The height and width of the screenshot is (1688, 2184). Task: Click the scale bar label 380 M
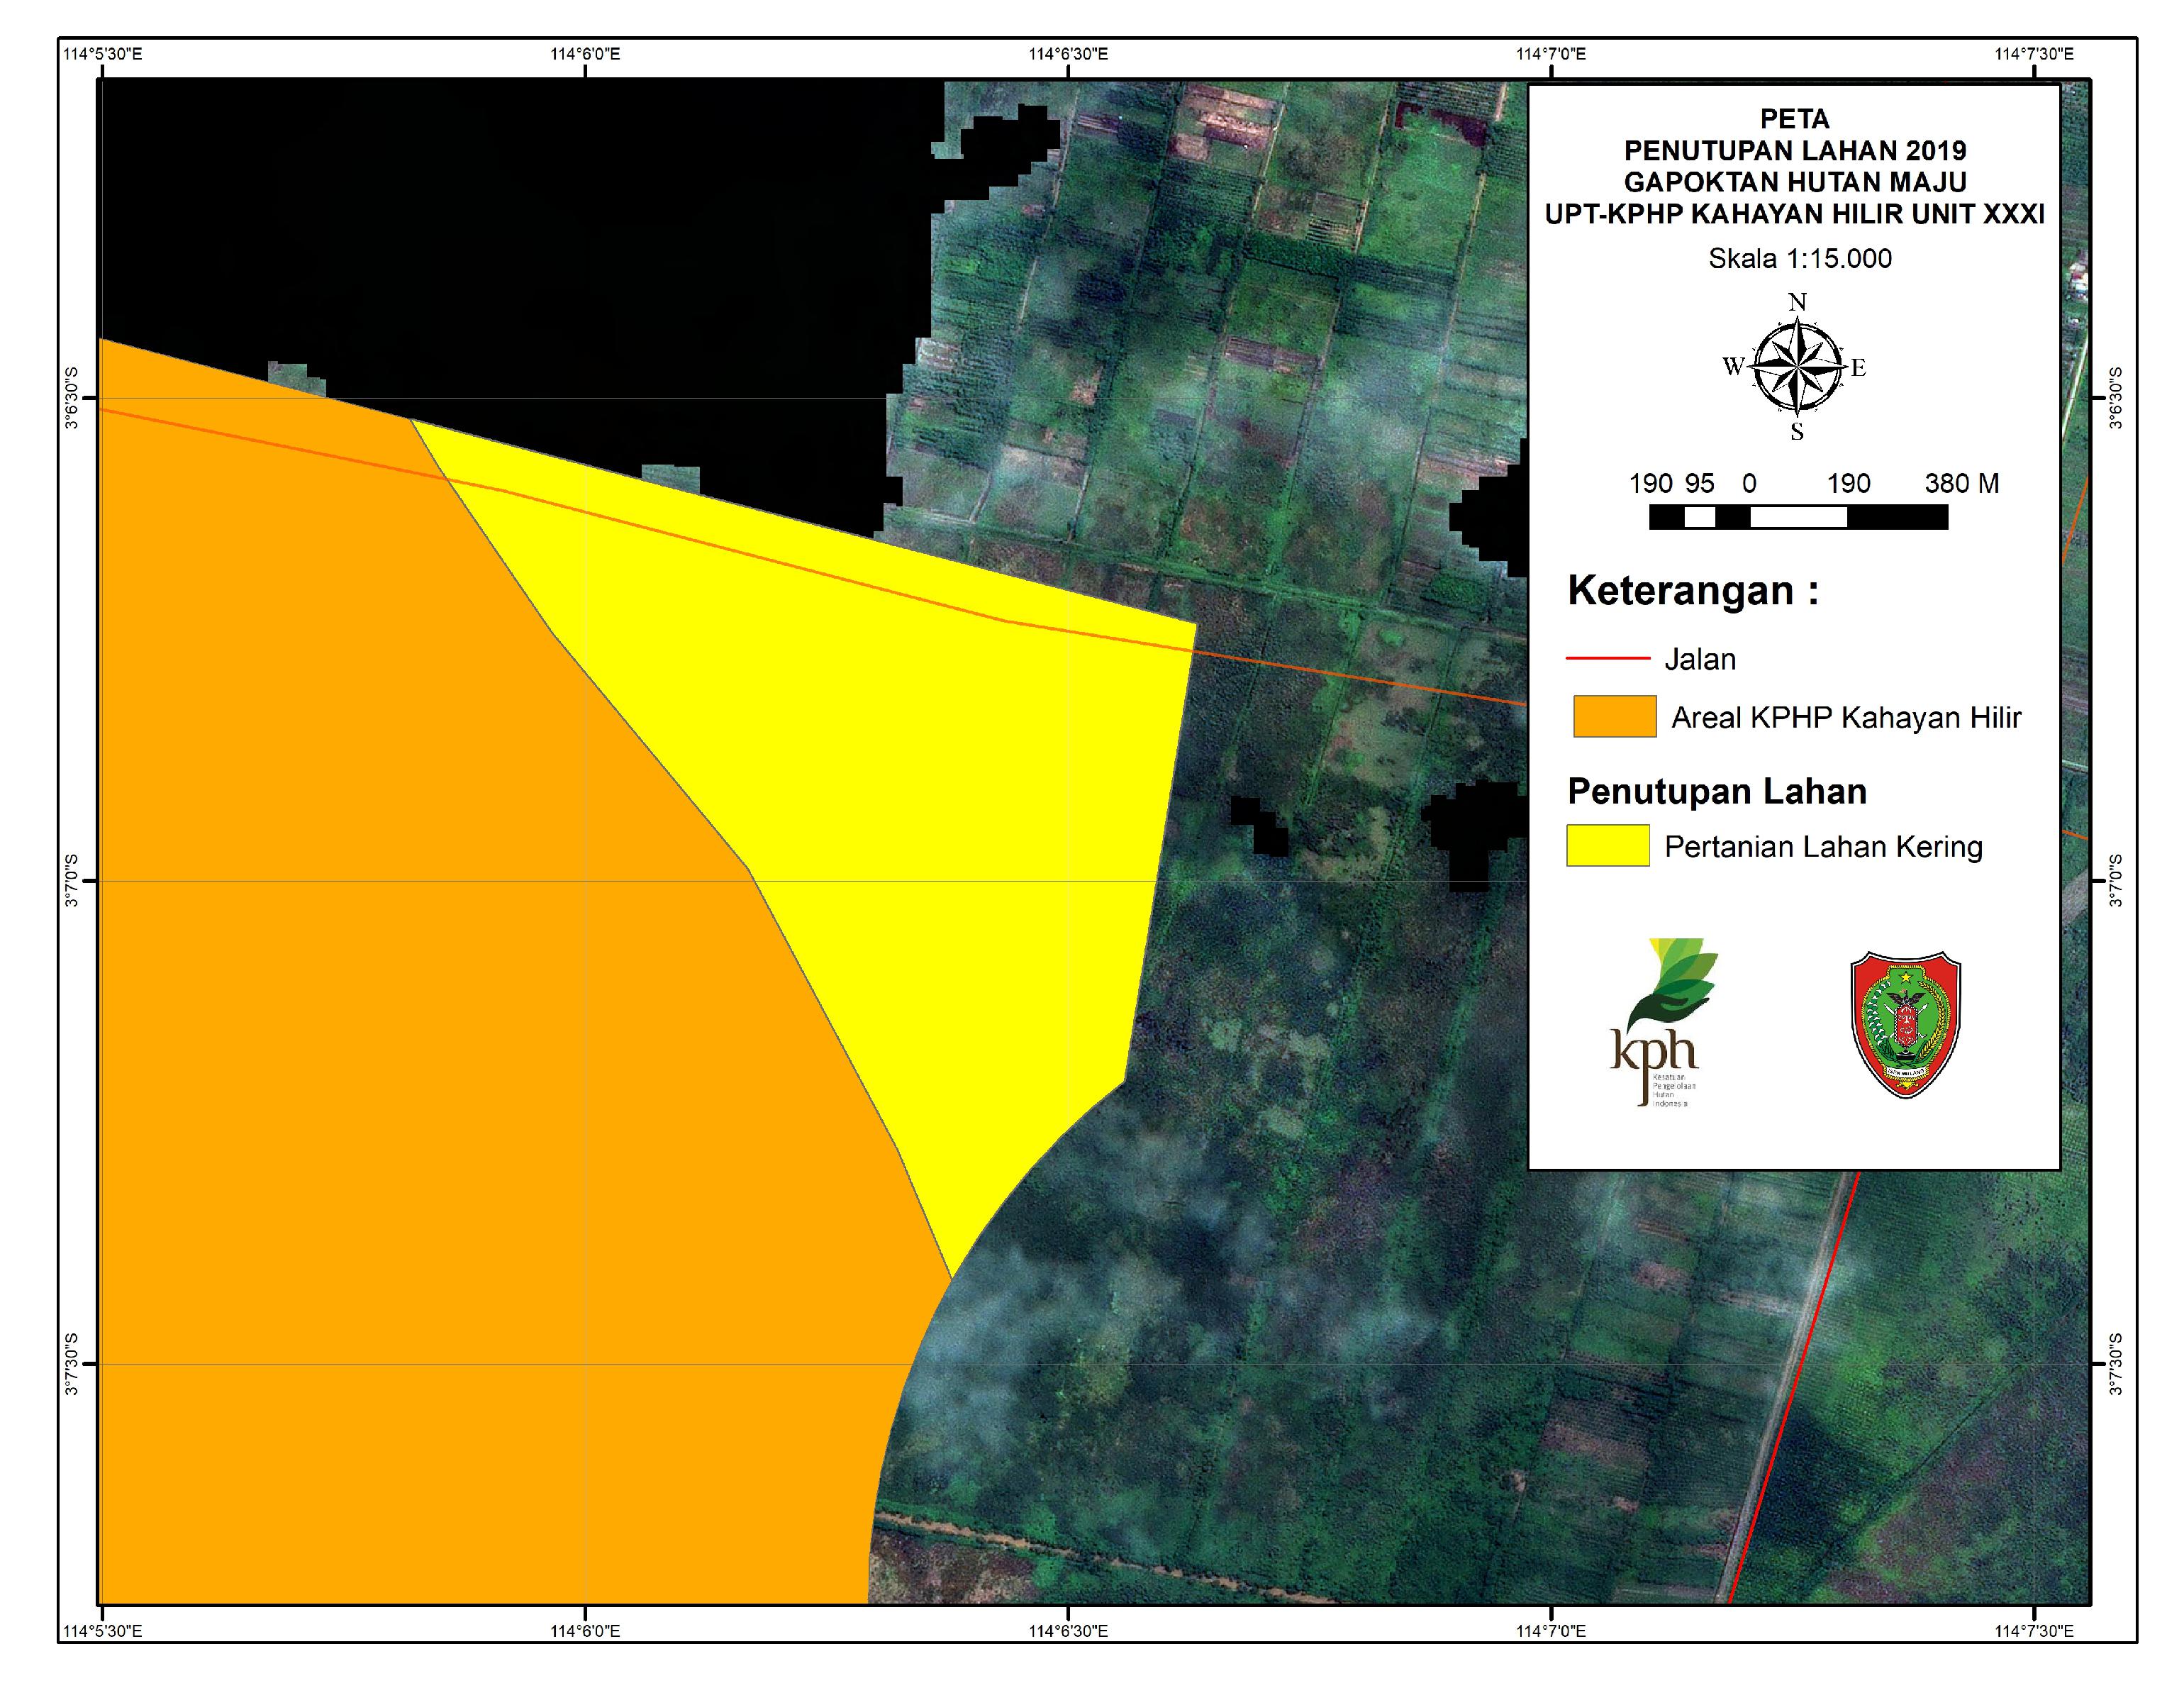point(1962,484)
